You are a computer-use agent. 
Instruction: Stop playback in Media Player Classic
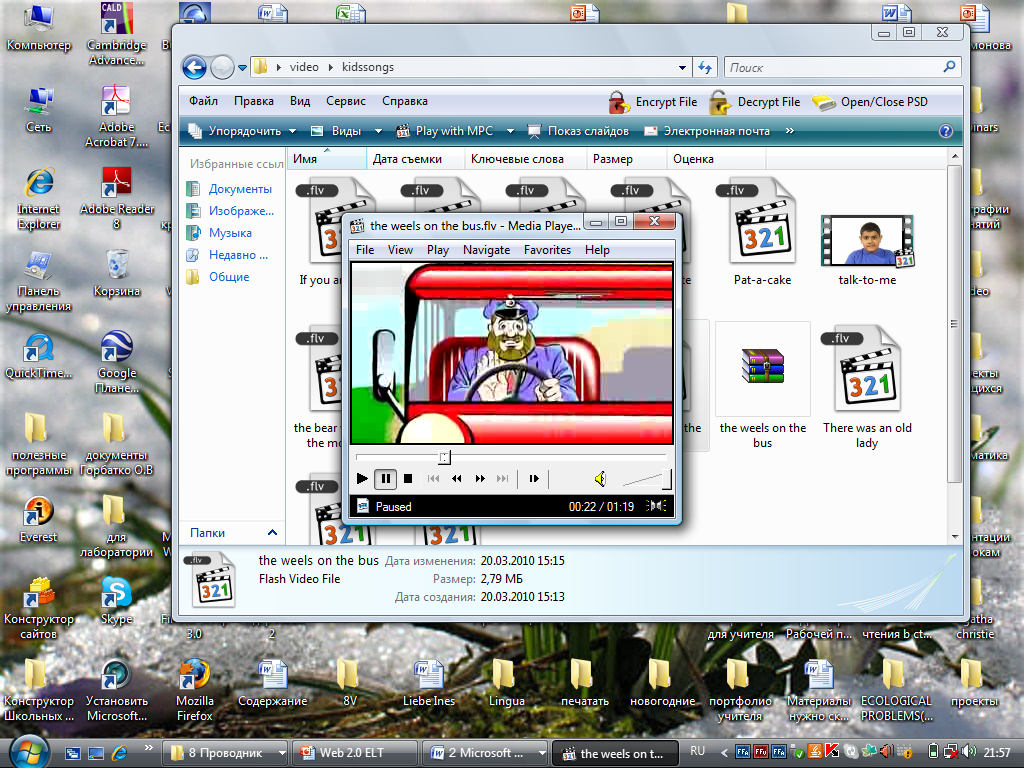pos(408,479)
